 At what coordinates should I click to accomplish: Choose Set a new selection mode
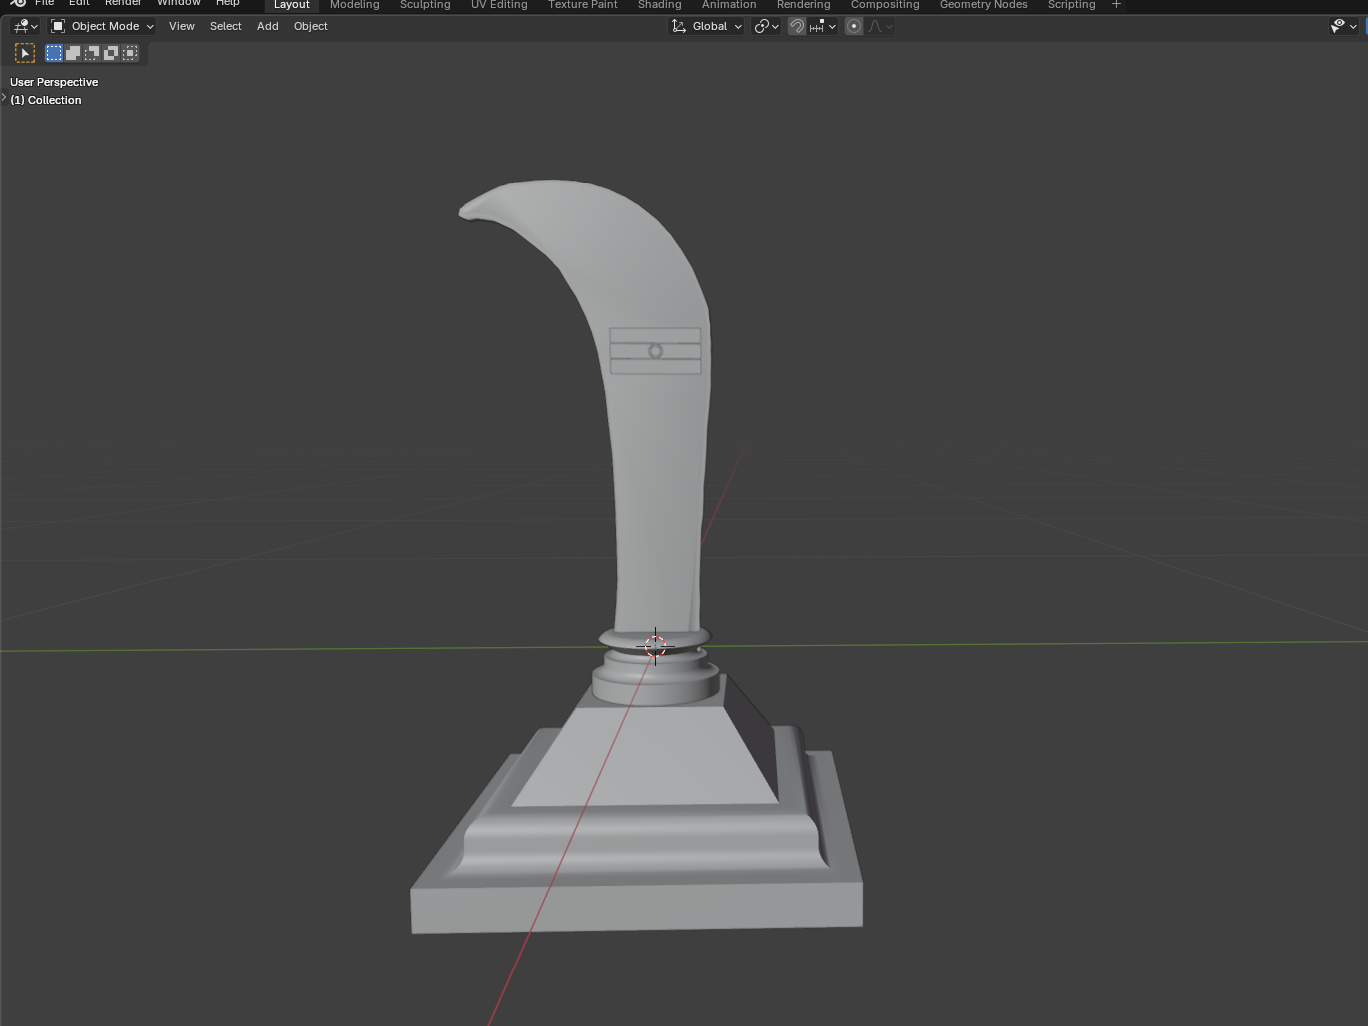click(54, 53)
